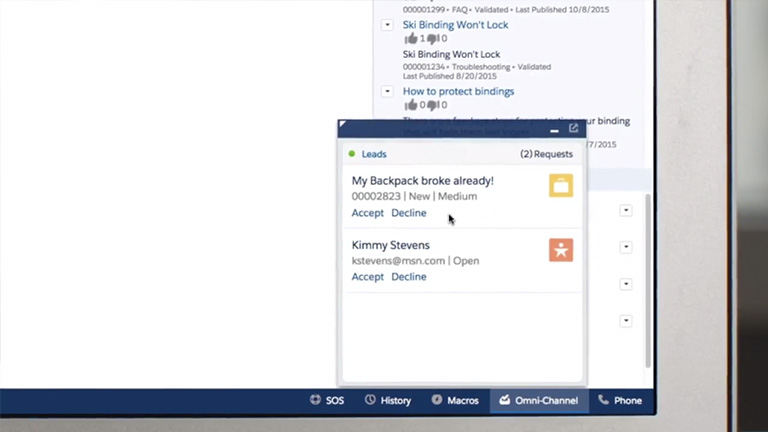Click the SOS lifebuoy icon in footer
This screenshot has height=432, width=768.
pos(315,400)
